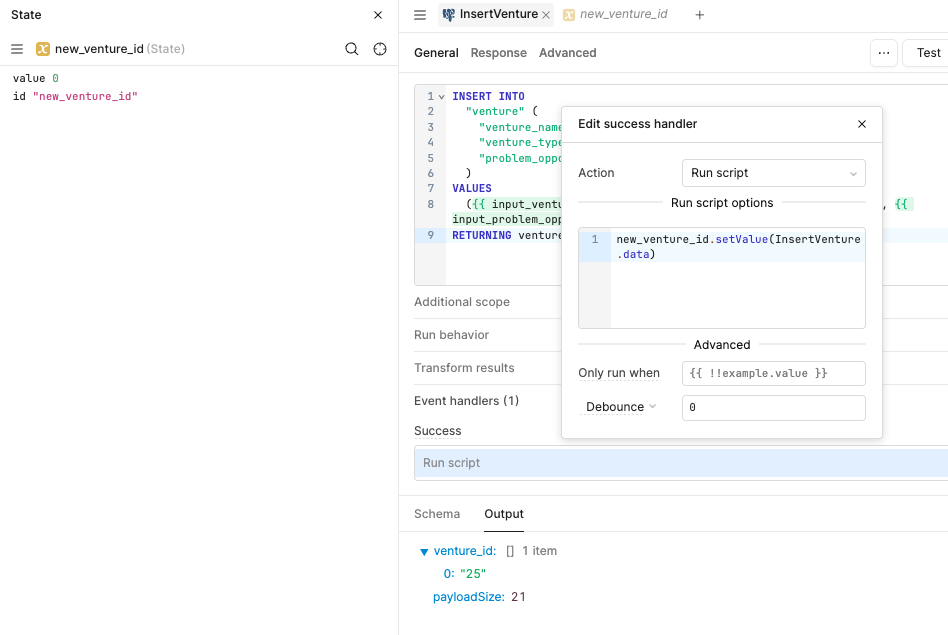The height and width of the screenshot is (635, 948).
Task: Close the Edit success handler popup
Action: [x=862, y=124]
